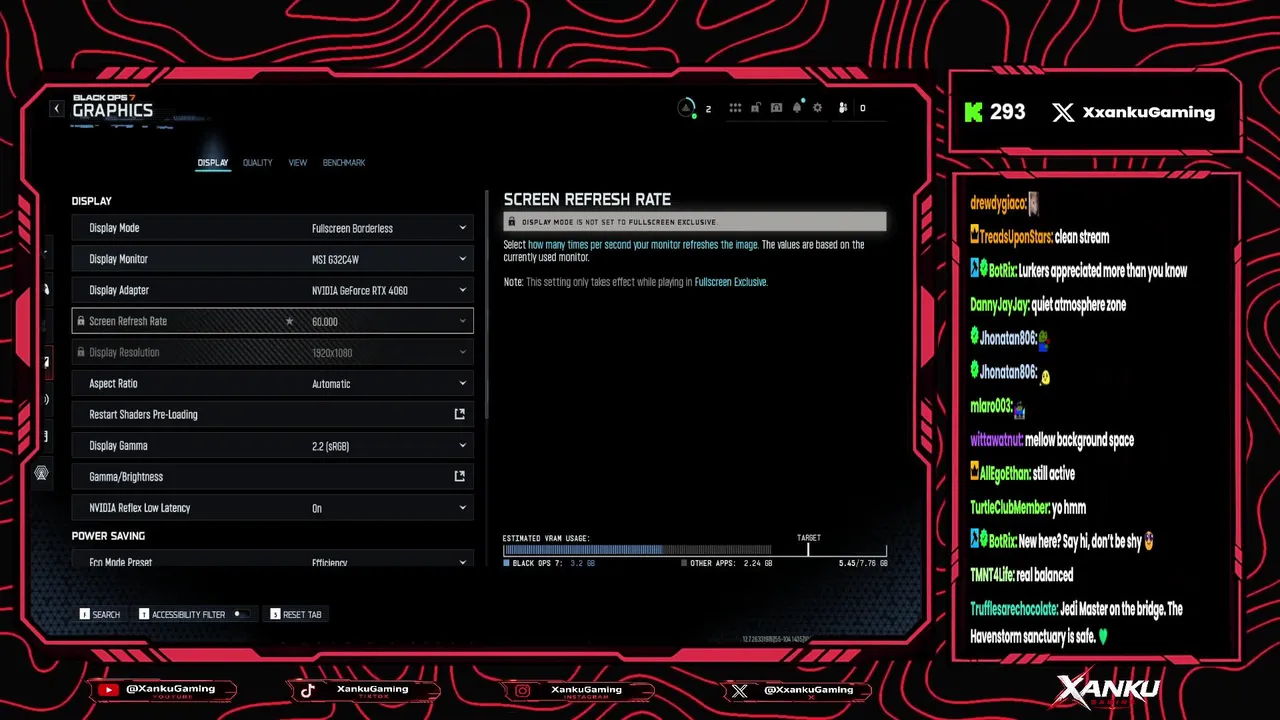Click chat message from Trufflesarechocolate
This screenshot has height=720, width=1280.
tap(1077, 622)
